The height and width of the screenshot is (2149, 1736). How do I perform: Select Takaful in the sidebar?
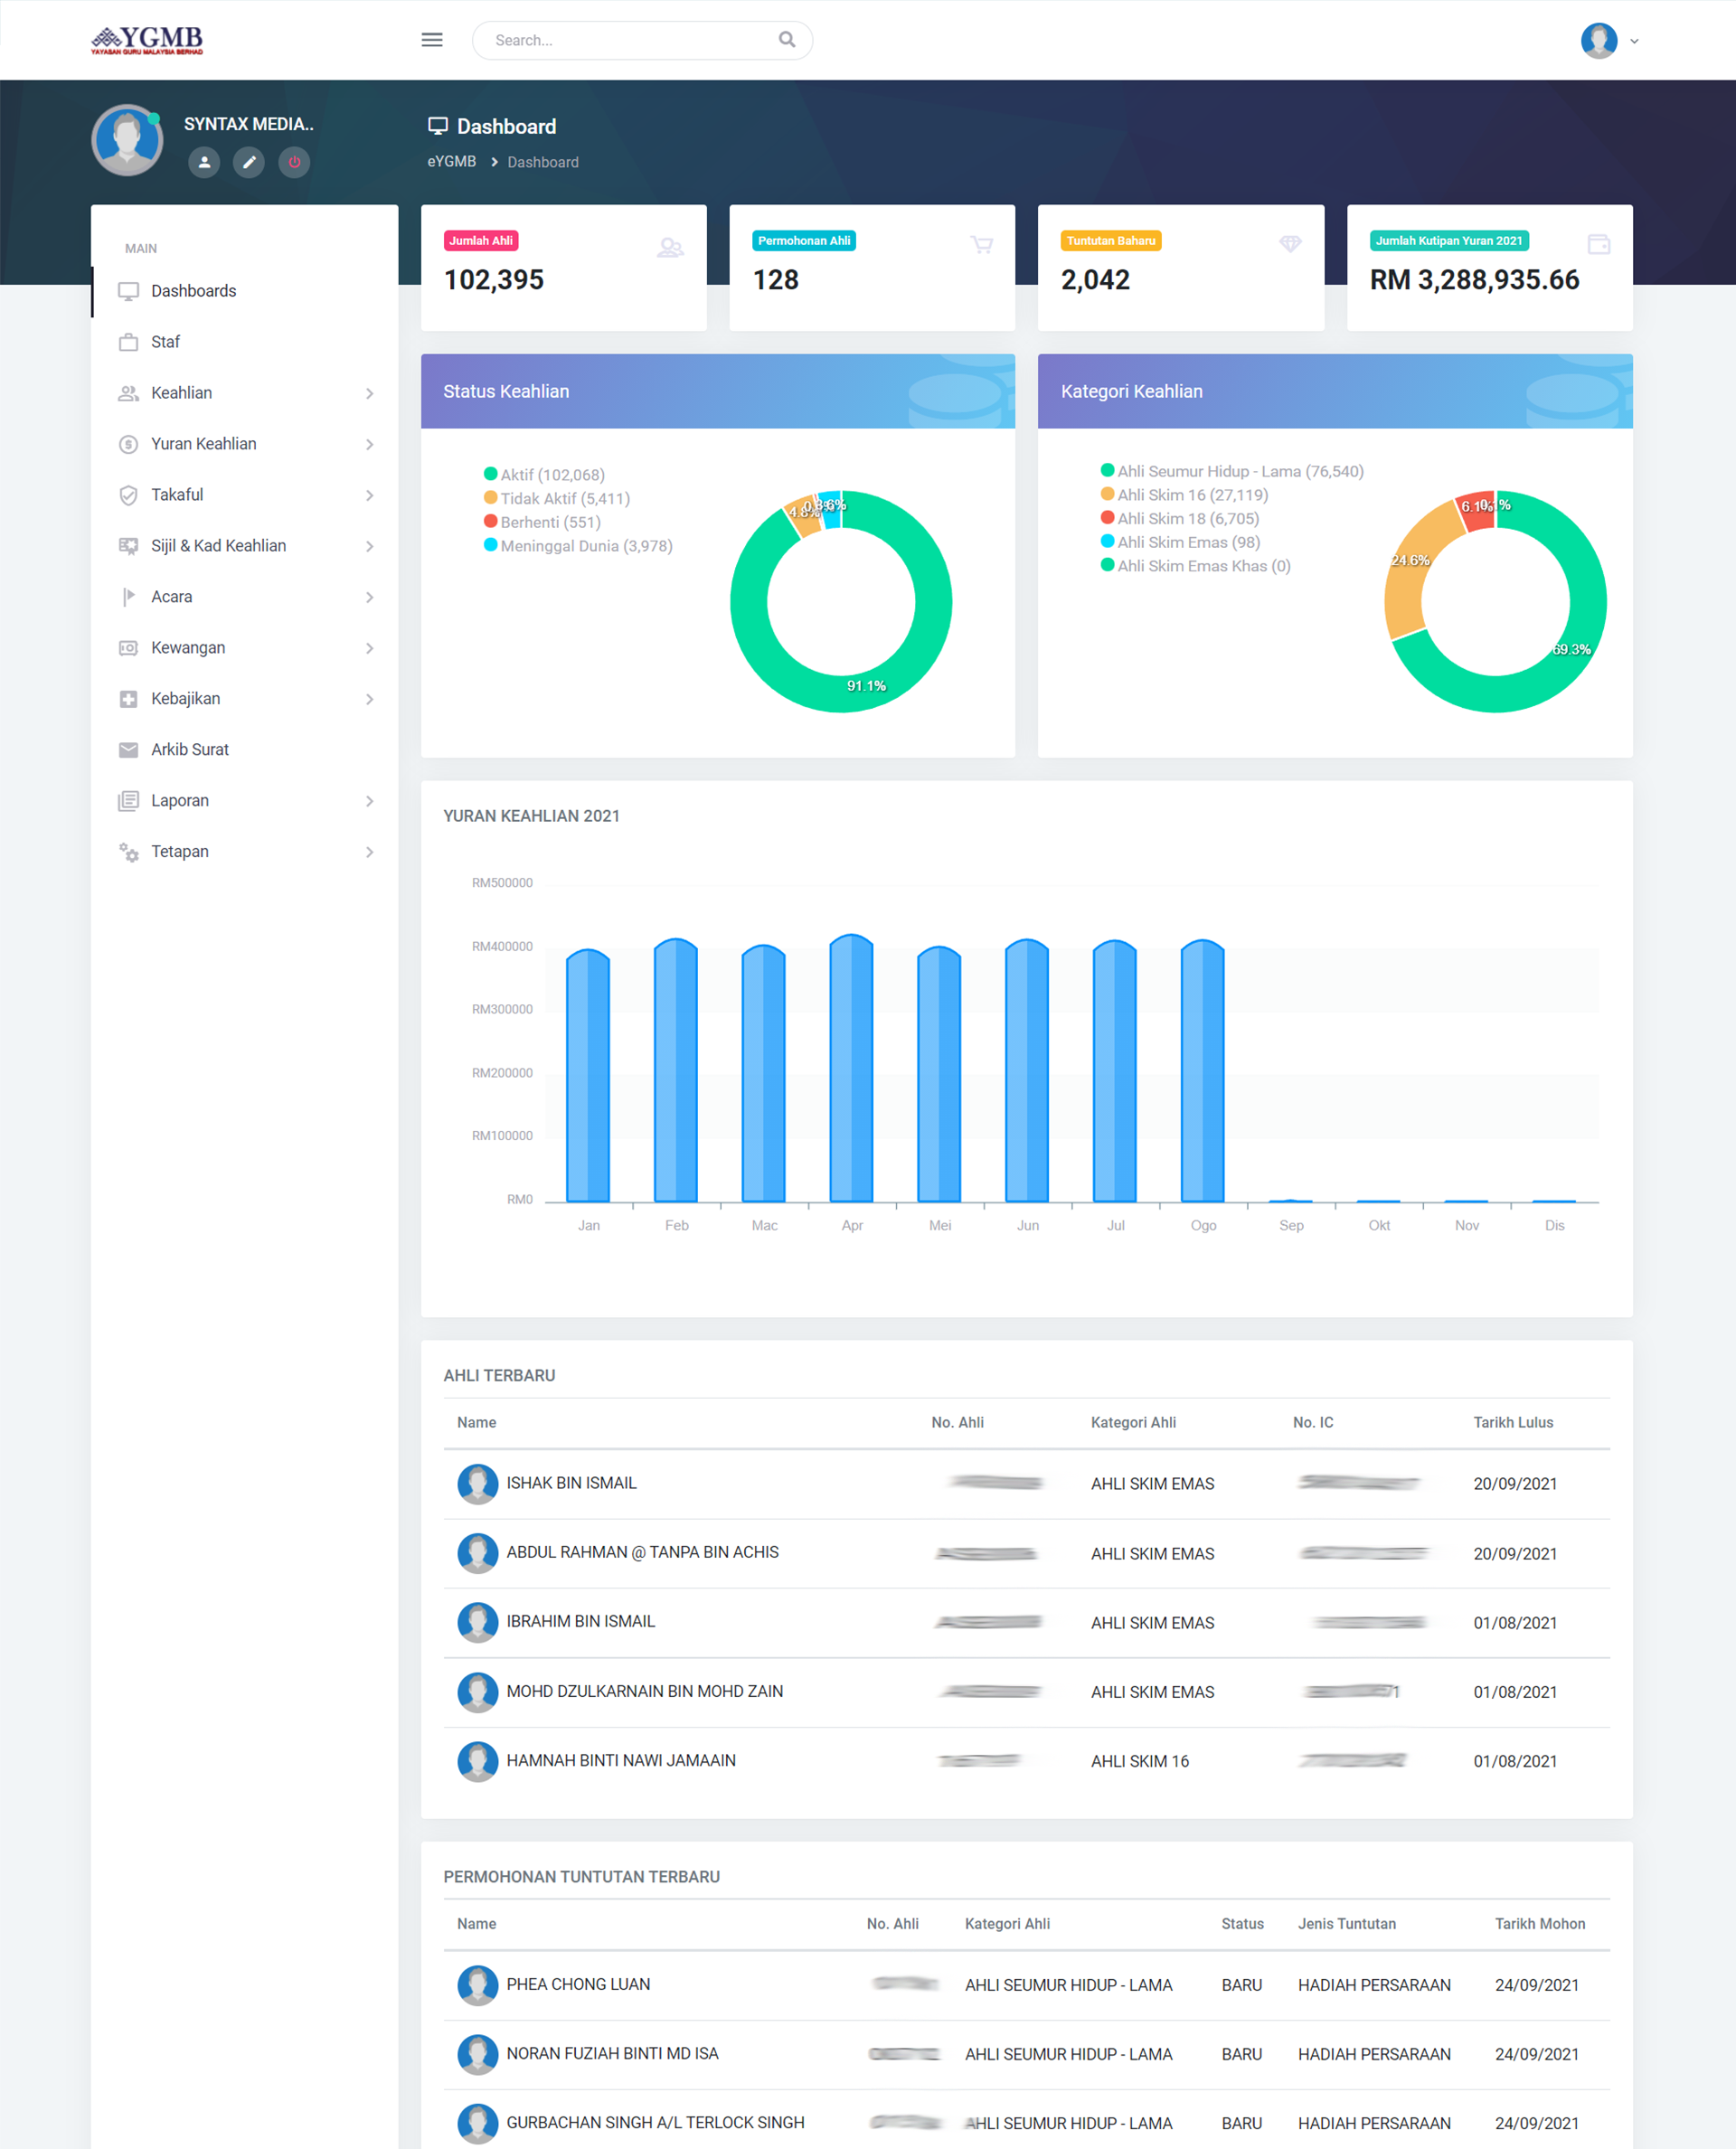pos(245,495)
